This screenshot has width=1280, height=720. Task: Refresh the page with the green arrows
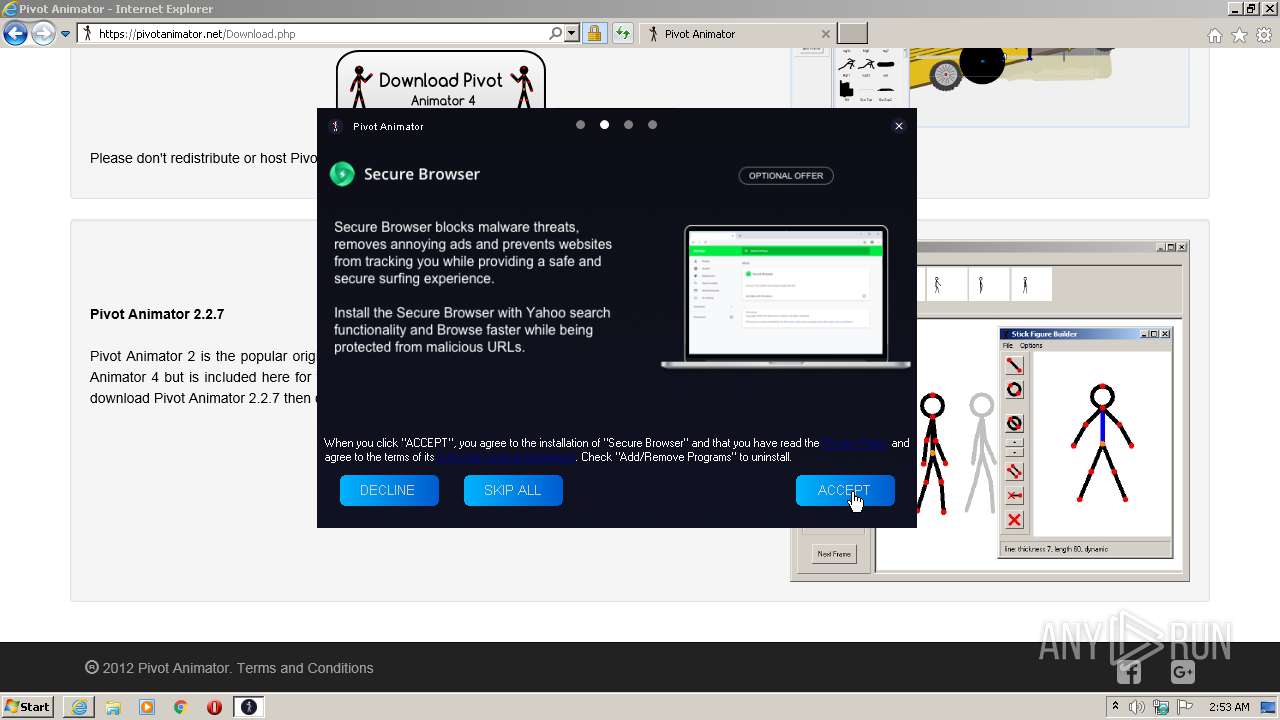[x=622, y=34]
